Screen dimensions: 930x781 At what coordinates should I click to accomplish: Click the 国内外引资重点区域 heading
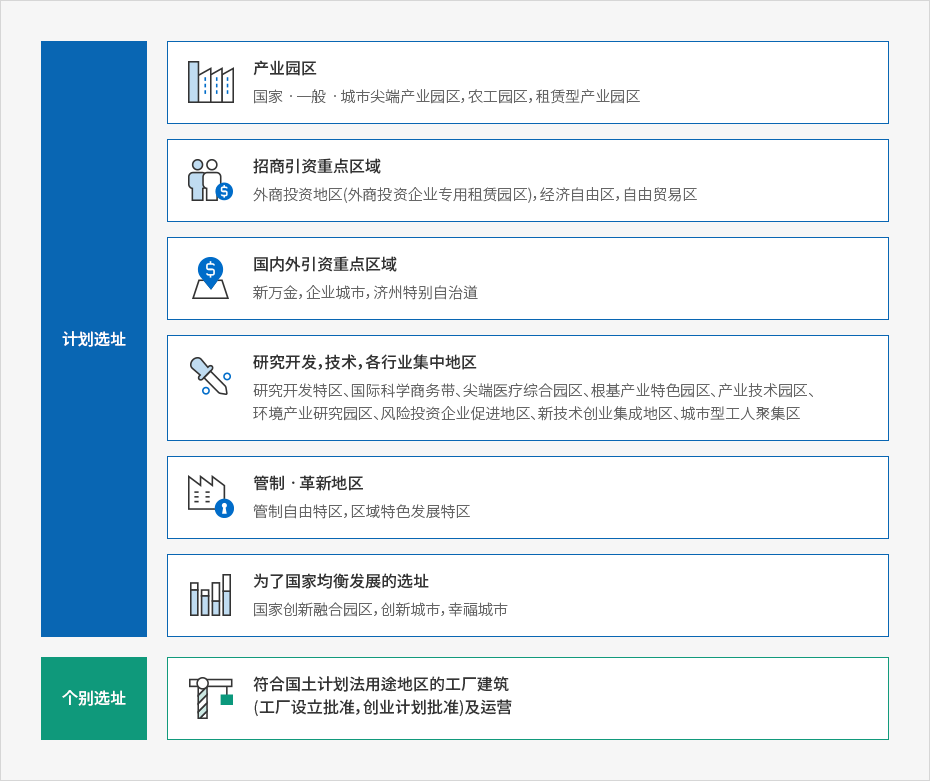click(x=324, y=264)
